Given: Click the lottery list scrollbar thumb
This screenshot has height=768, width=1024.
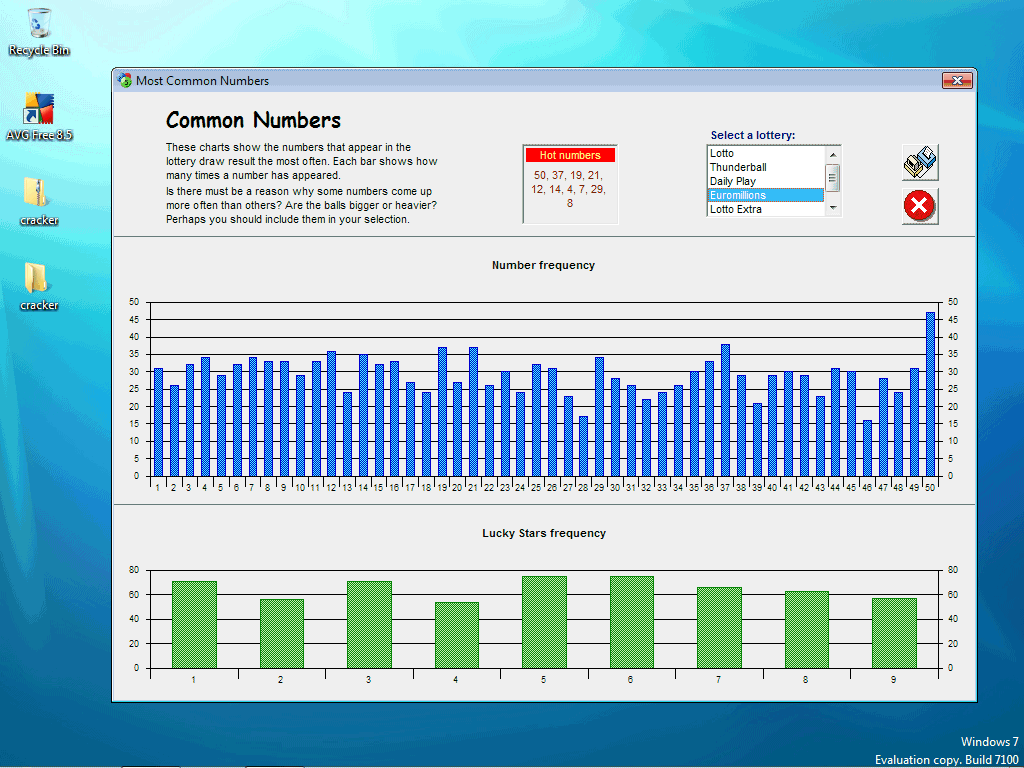Looking at the screenshot, I should (x=832, y=177).
